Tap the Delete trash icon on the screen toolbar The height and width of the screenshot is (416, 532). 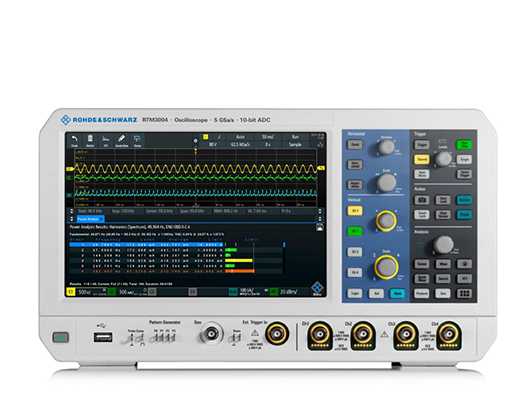tap(90, 140)
